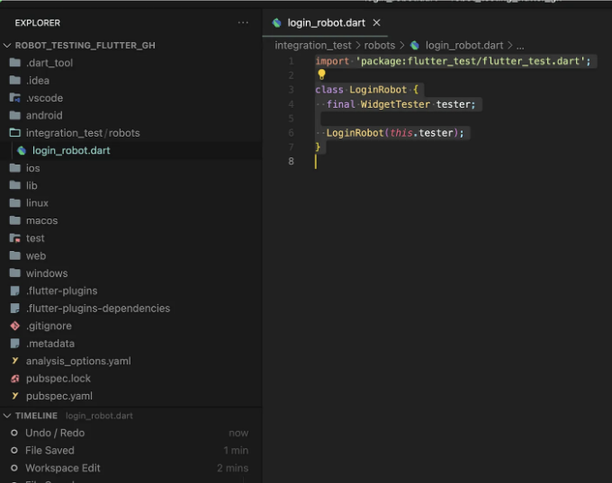Click the import statement on line 1

(x=453, y=61)
